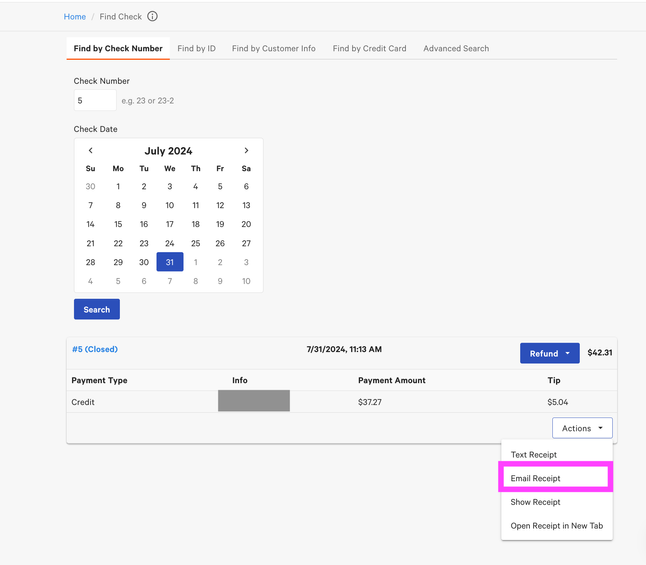The width and height of the screenshot is (646, 565).
Task: Open check #5 (Closed) link
Action: click(95, 349)
